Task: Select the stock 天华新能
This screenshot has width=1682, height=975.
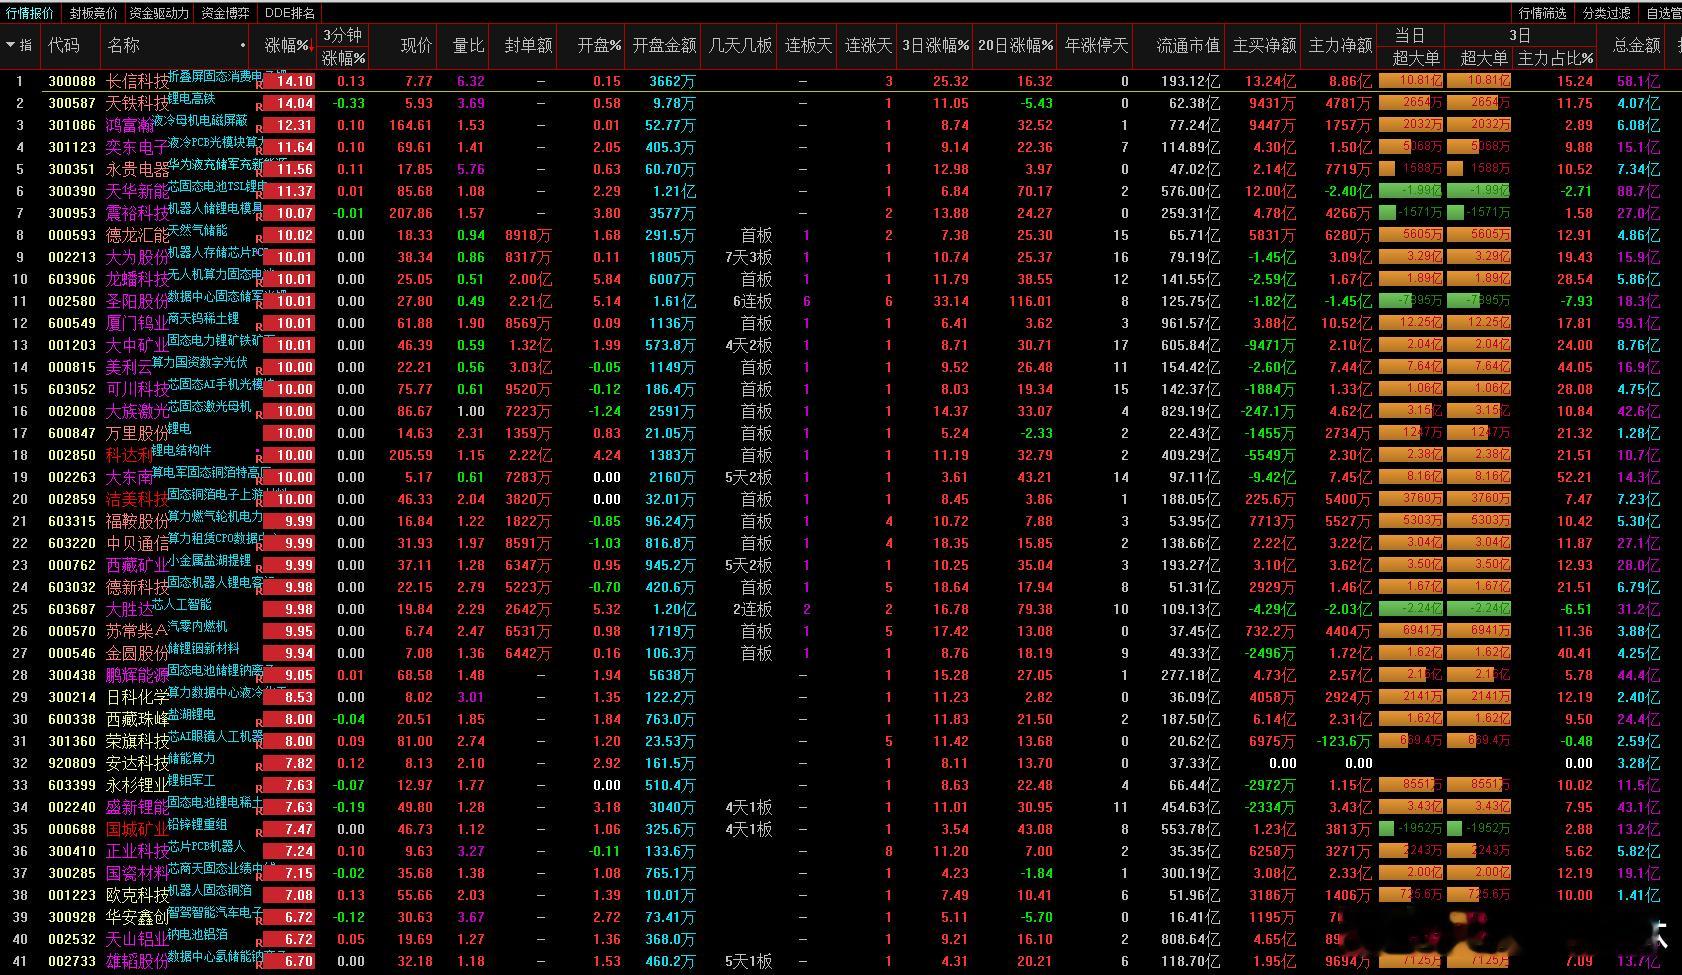Action: click(137, 191)
